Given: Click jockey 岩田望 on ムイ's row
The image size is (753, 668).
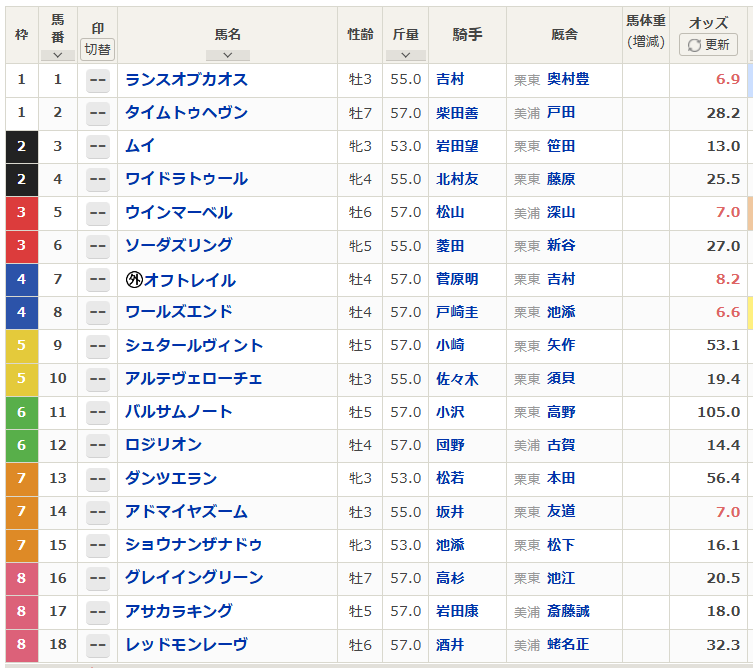Looking at the screenshot, I should click(457, 146).
